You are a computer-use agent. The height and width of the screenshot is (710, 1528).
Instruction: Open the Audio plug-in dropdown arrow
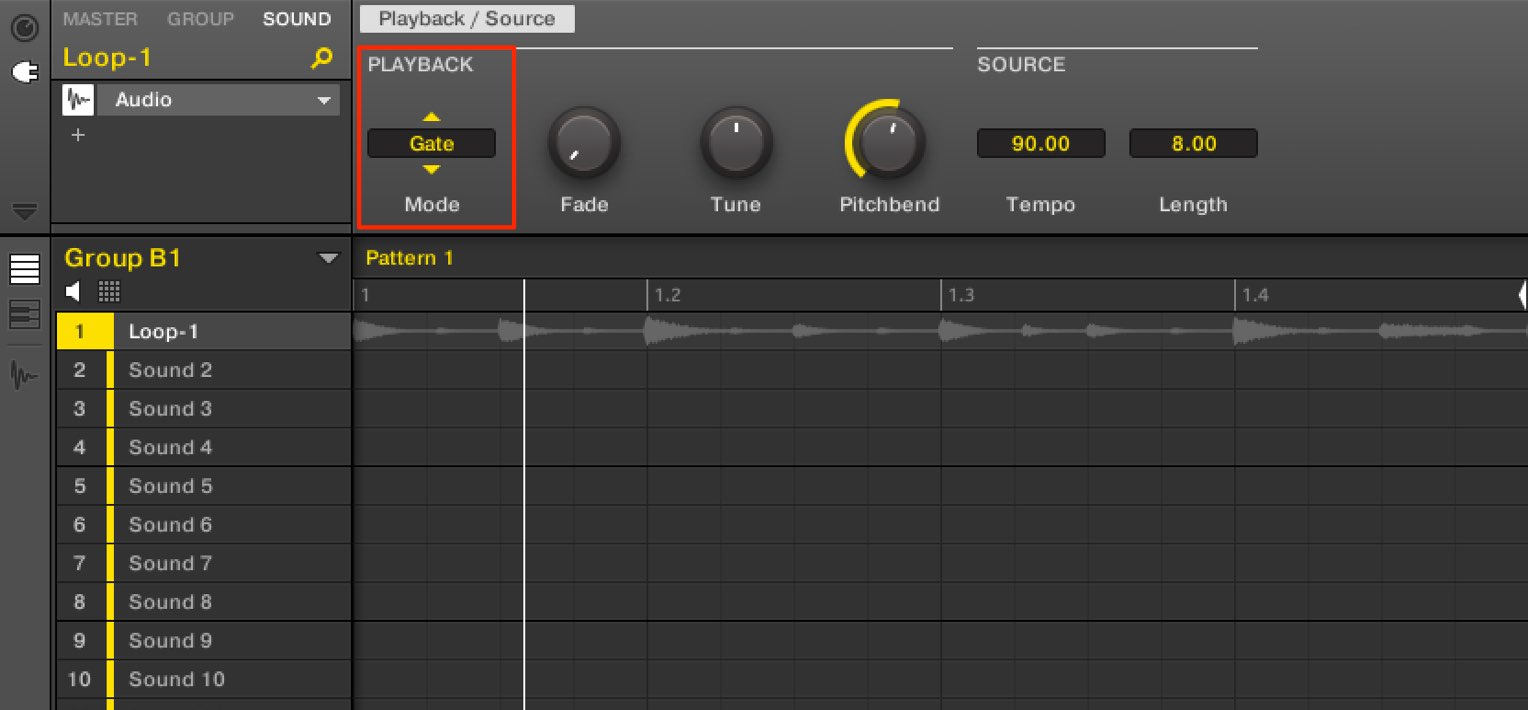pos(323,101)
